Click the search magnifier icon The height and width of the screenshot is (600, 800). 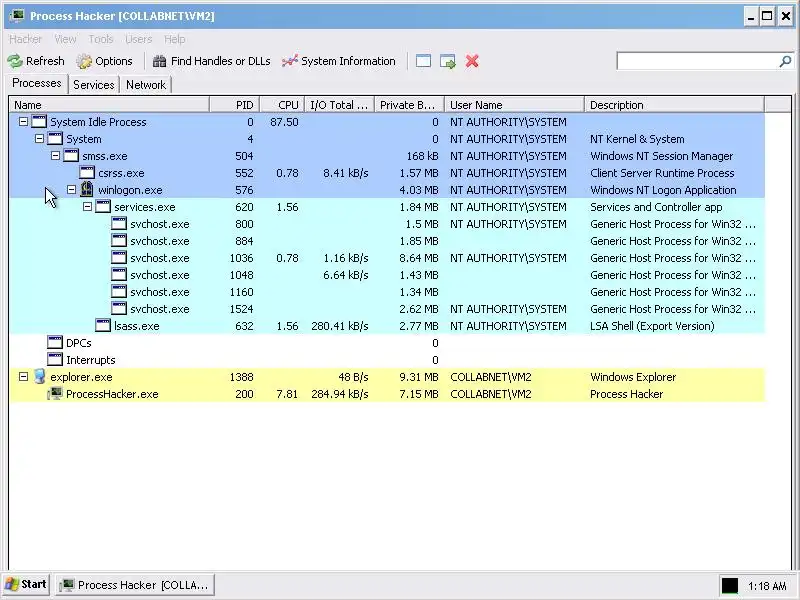pyautogui.click(x=785, y=61)
